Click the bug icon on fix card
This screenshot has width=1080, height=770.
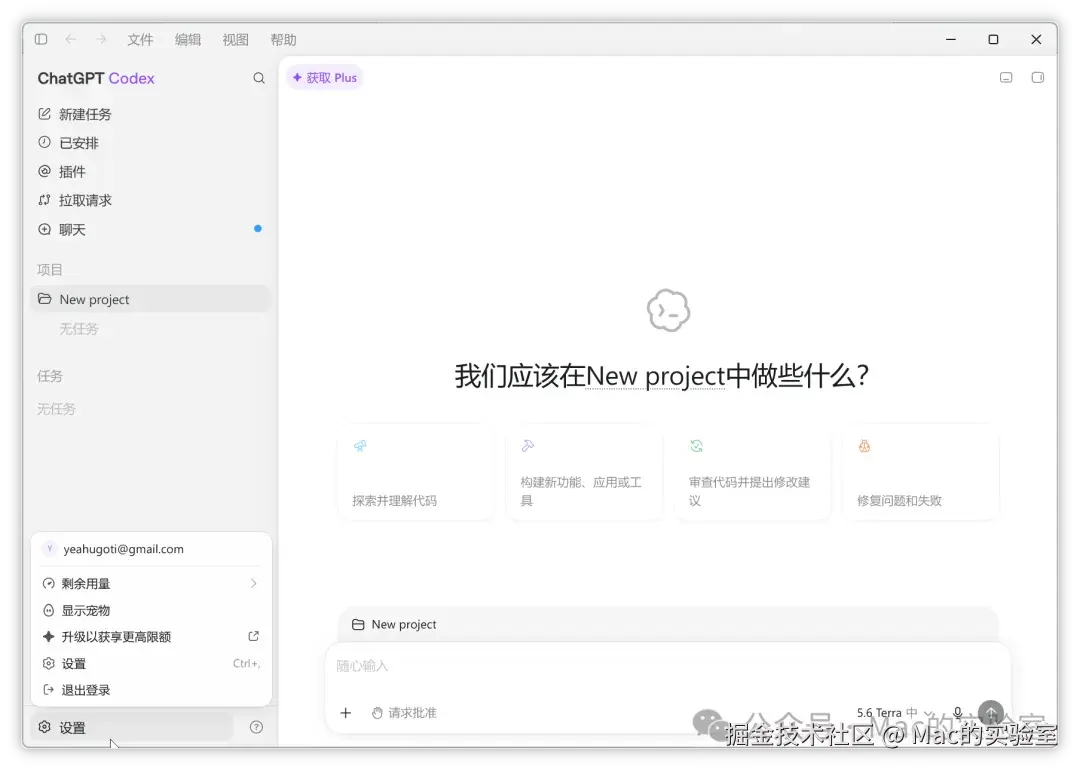[864, 446]
